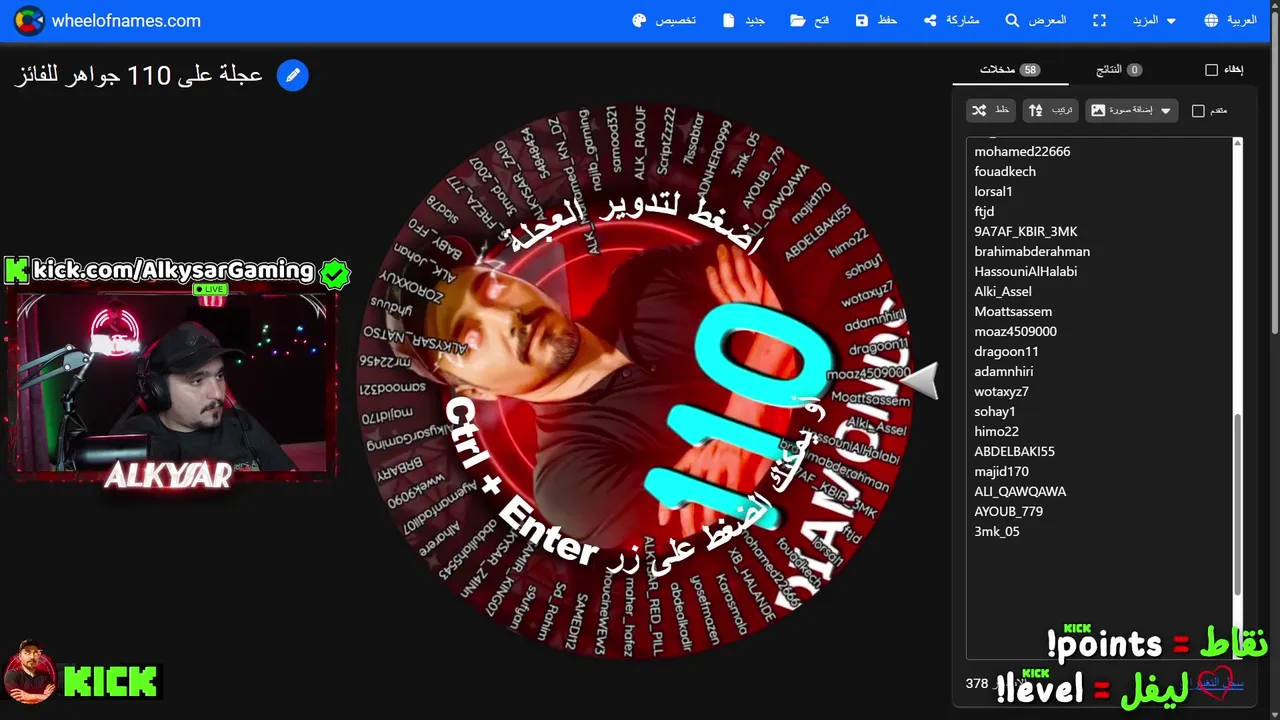Screen dimensions: 1280x720
Task: Save the wheel using floppy disk icon
Action: pos(876,20)
